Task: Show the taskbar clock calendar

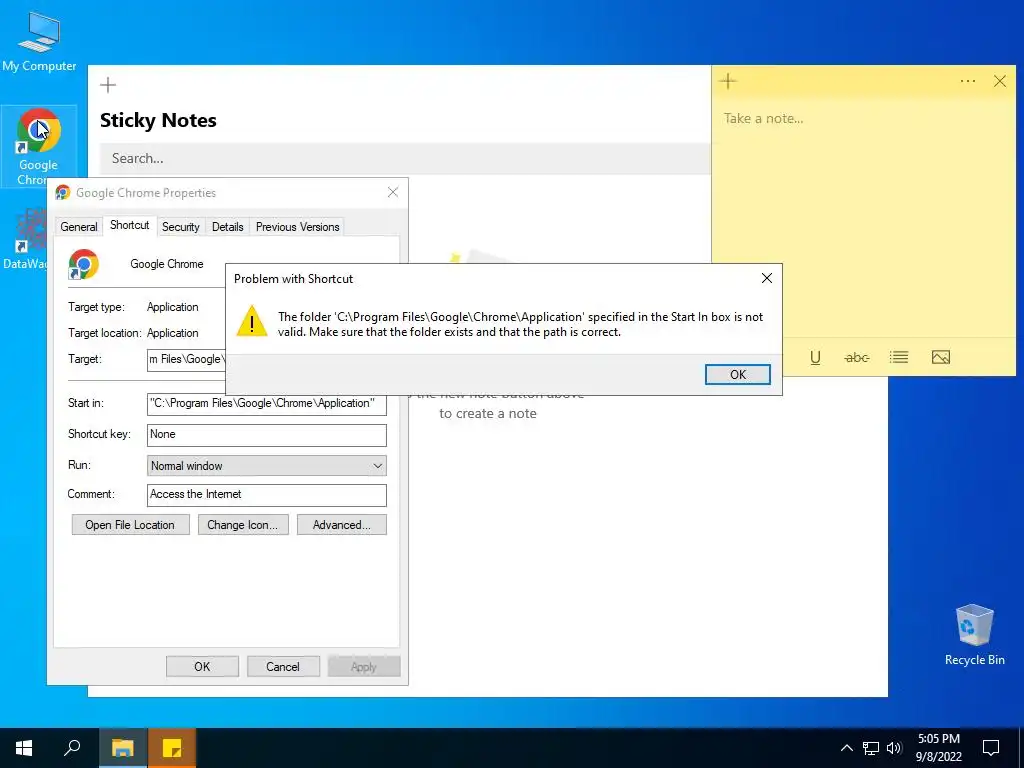Action: pos(938,748)
